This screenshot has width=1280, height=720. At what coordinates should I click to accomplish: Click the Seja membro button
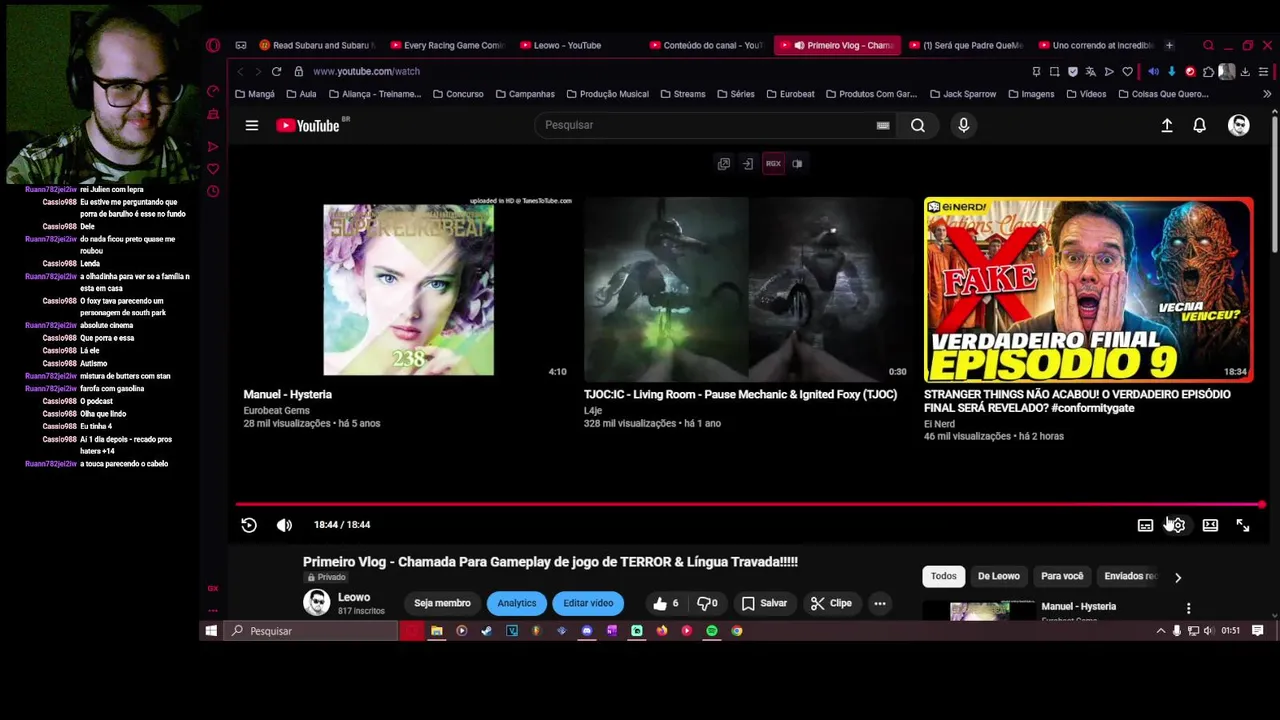[x=442, y=603]
